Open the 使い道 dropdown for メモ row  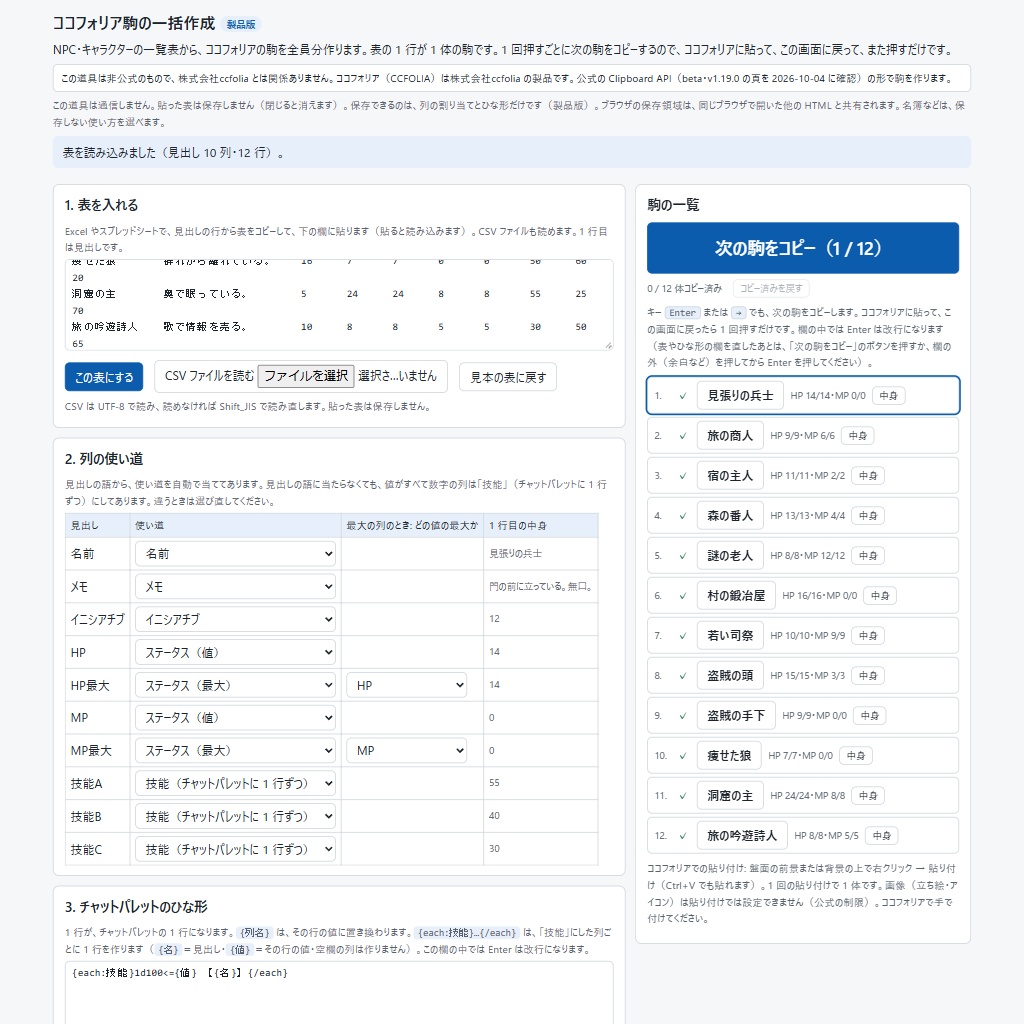pyautogui.click(x=235, y=586)
